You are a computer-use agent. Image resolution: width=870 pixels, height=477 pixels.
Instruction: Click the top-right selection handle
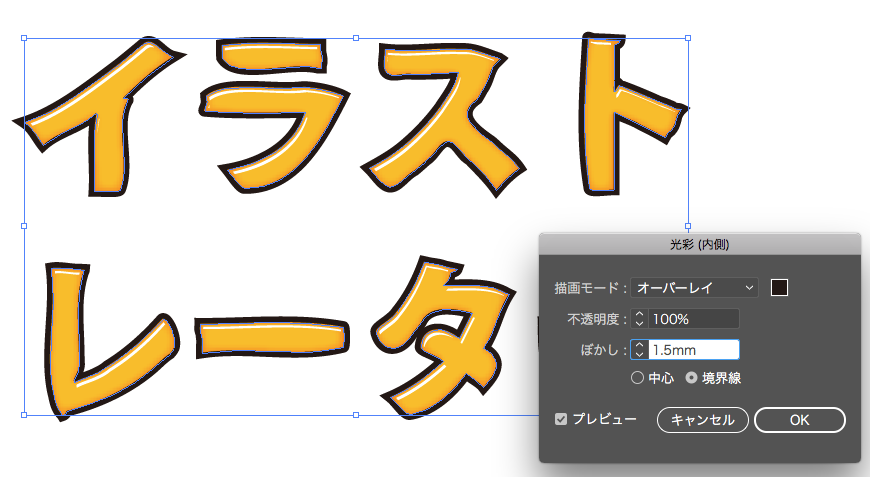pos(688,38)
